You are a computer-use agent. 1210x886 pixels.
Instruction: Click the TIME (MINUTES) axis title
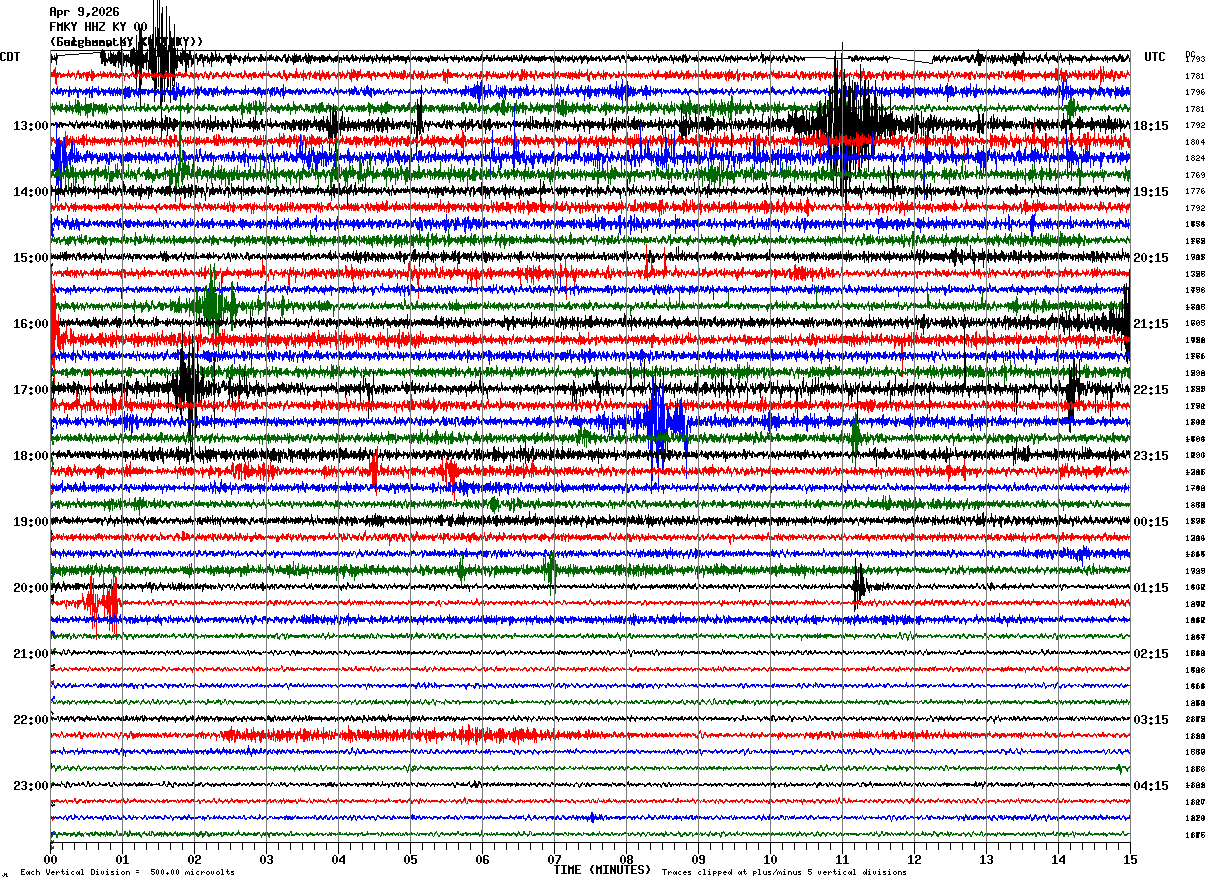(x=602, y=870)
